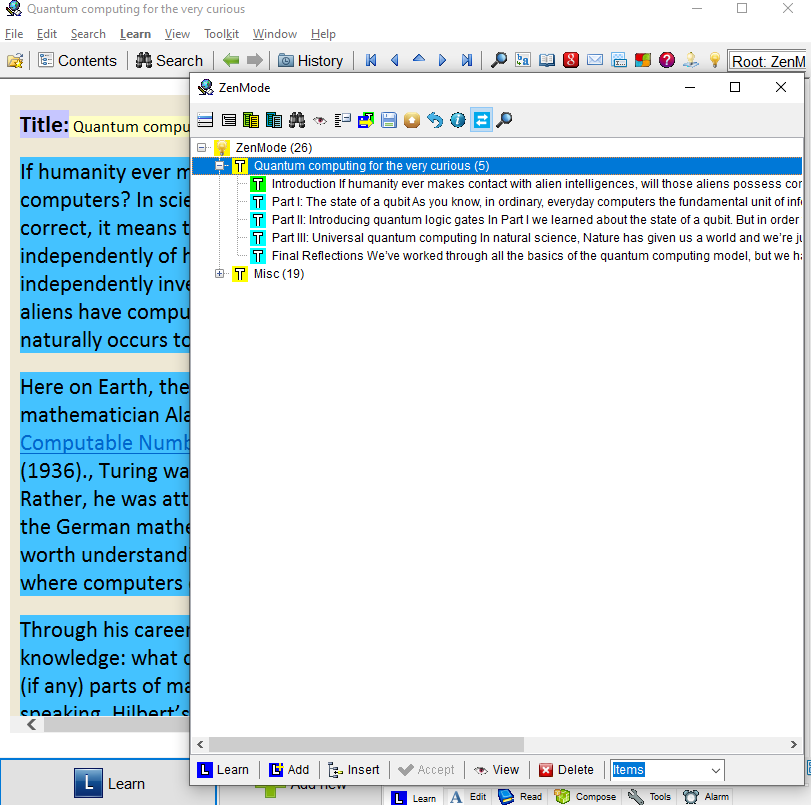Click the magnifier icon in ZenMode toolbar

tap(504, 120)
